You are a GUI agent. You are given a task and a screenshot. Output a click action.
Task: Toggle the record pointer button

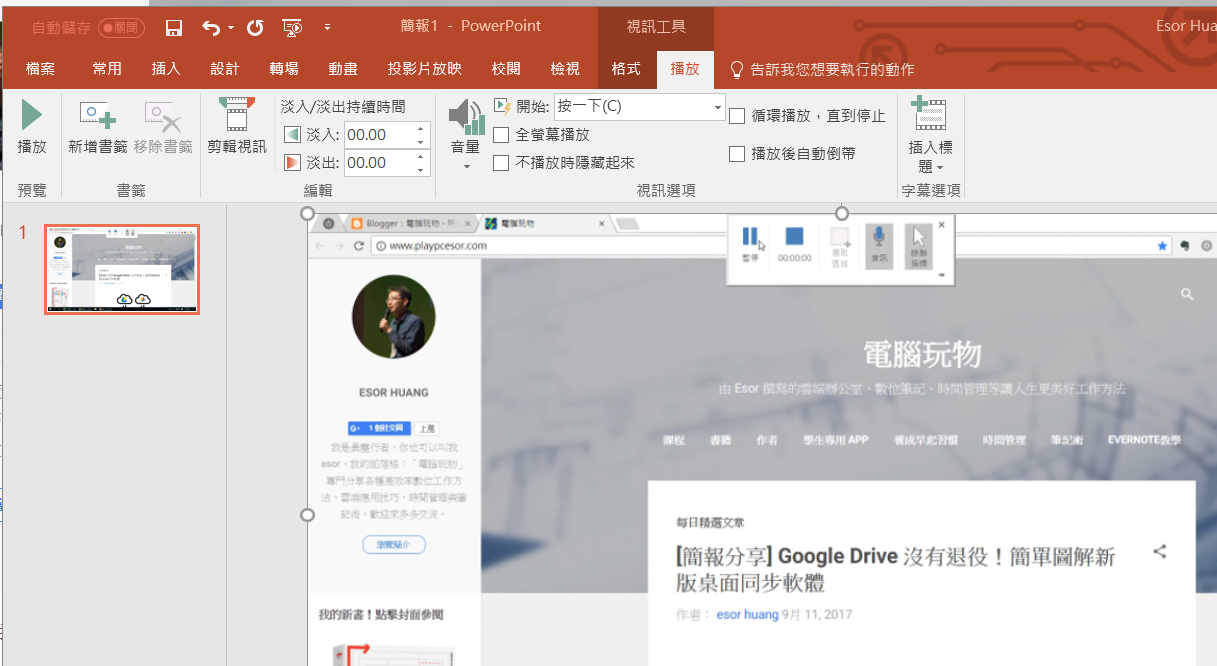(919, 244)
